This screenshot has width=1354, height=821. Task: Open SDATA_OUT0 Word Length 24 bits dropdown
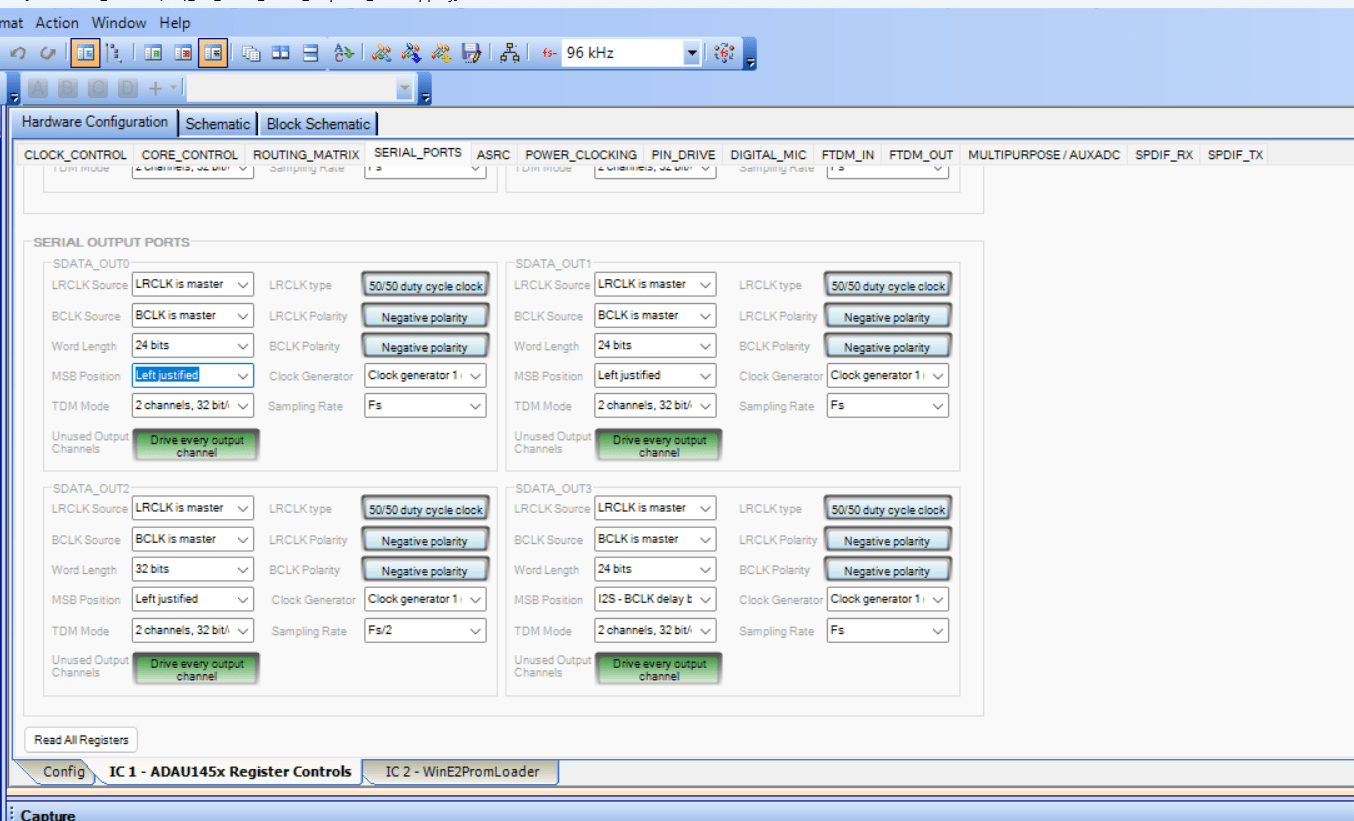click(x=193, y=346)
